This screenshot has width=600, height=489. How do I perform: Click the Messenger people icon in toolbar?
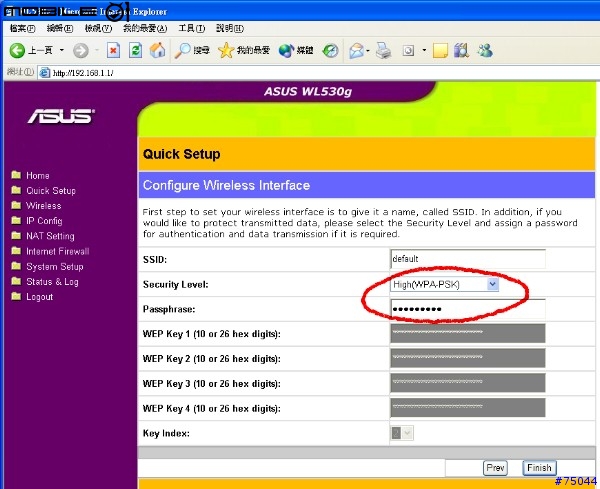(485, 50)
